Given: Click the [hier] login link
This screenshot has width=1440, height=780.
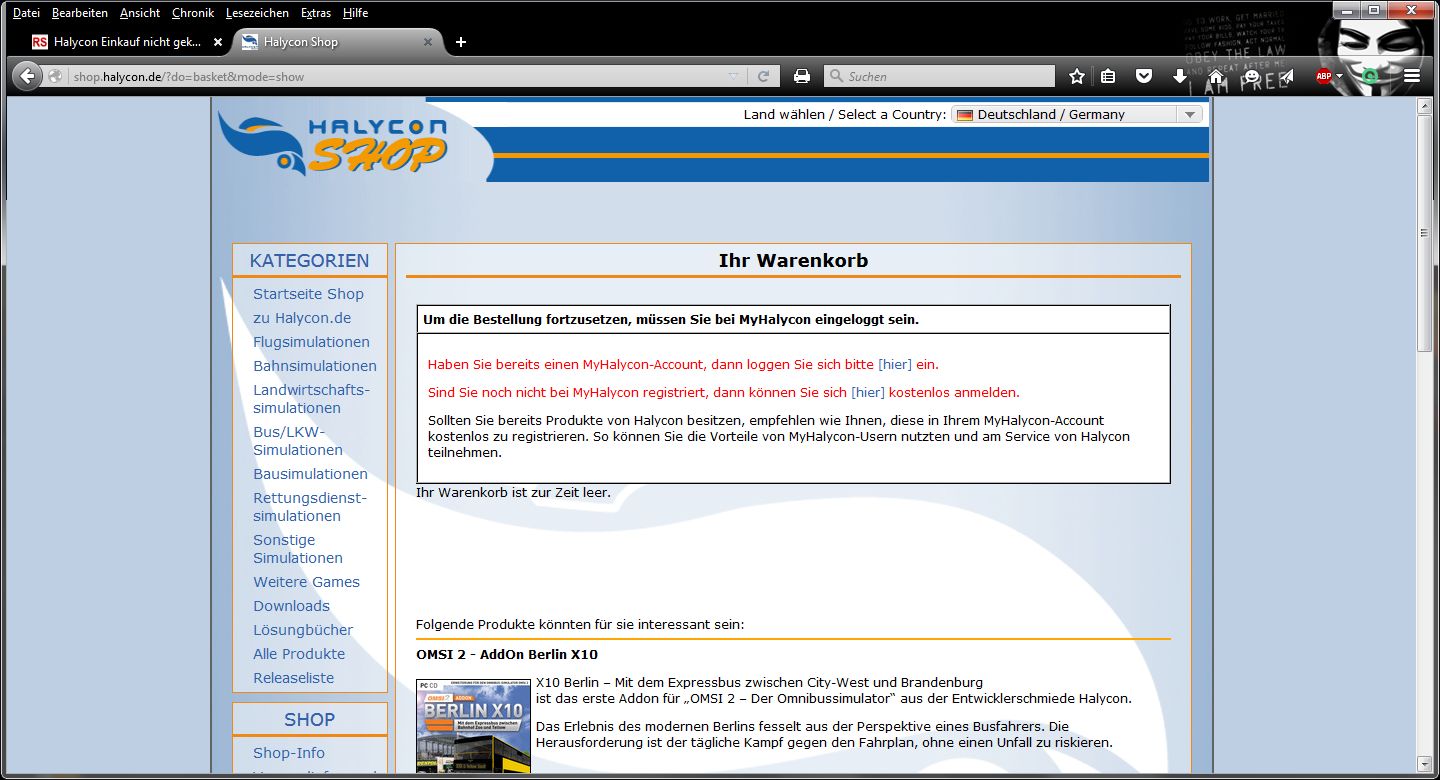Looking at the screenshot, I should pyautogui.click(x=895, y=364).
